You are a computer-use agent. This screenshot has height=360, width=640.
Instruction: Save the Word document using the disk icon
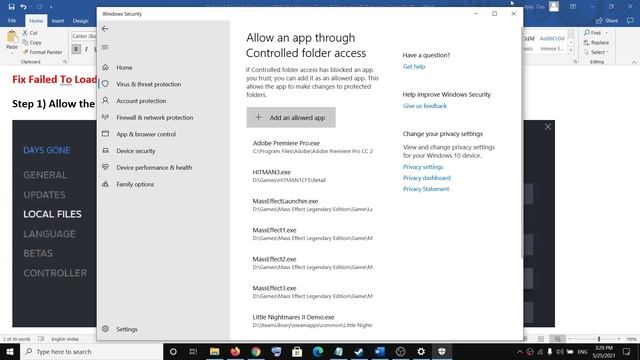click(x=11, y=7)
